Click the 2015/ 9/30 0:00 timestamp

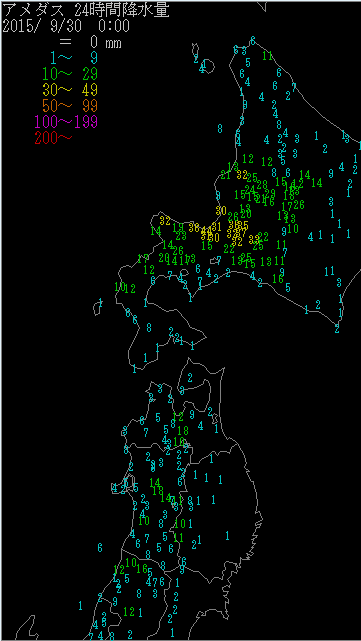66,27
